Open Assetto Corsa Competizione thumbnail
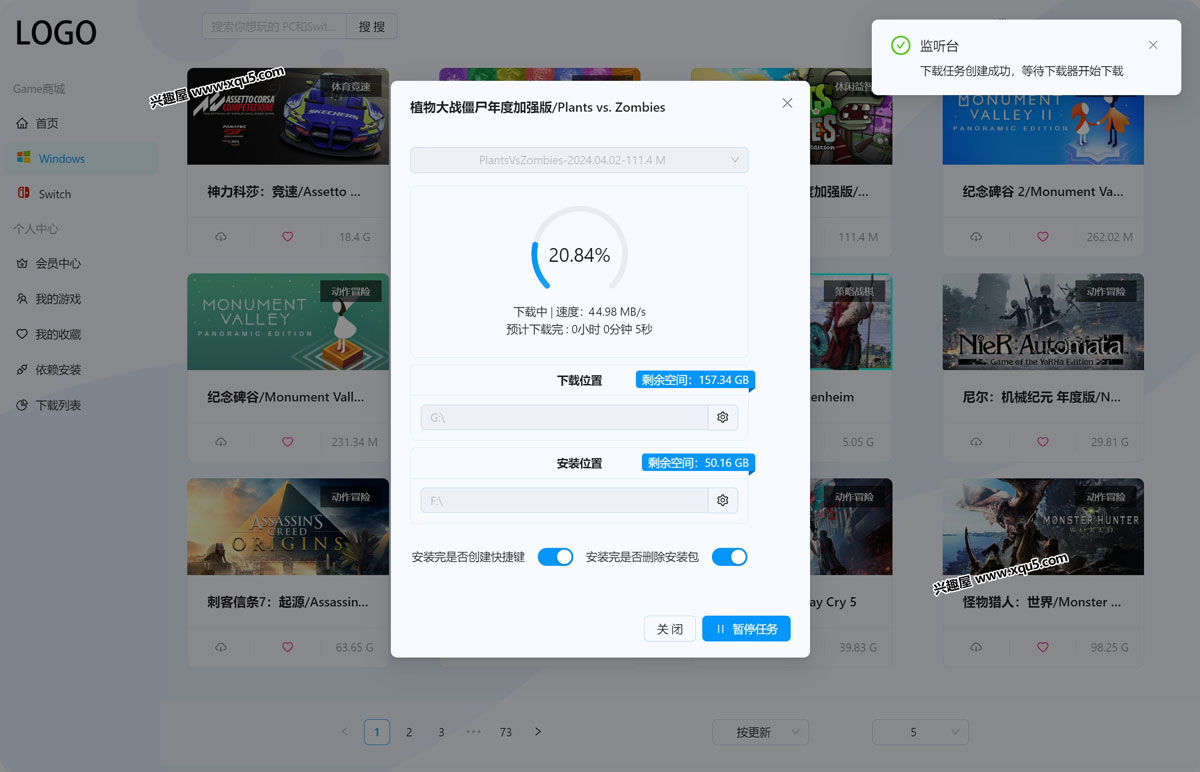Screen dimensions: 1200x772 [x=288, y=116]
